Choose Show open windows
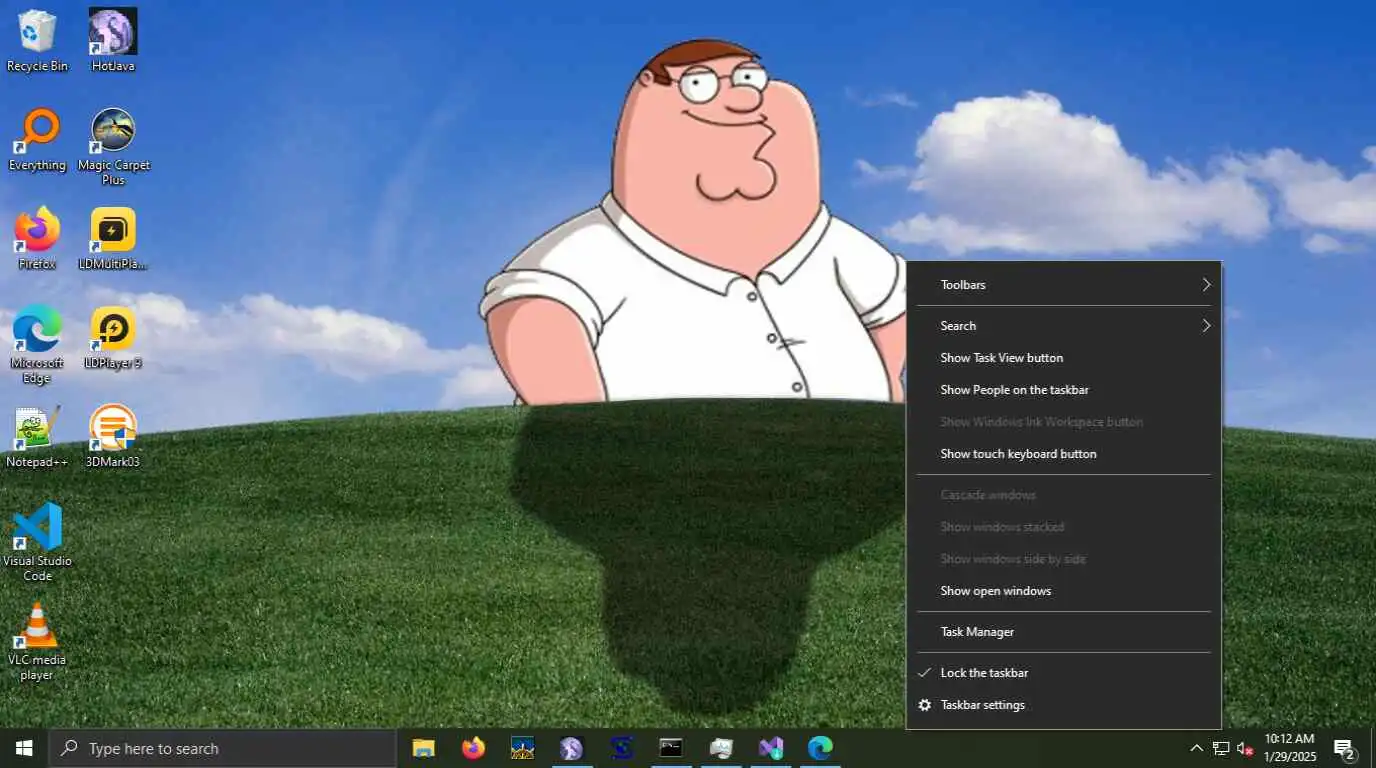Image resolution: width=1376 pixels, height=768 pixels. (1064, 591)
